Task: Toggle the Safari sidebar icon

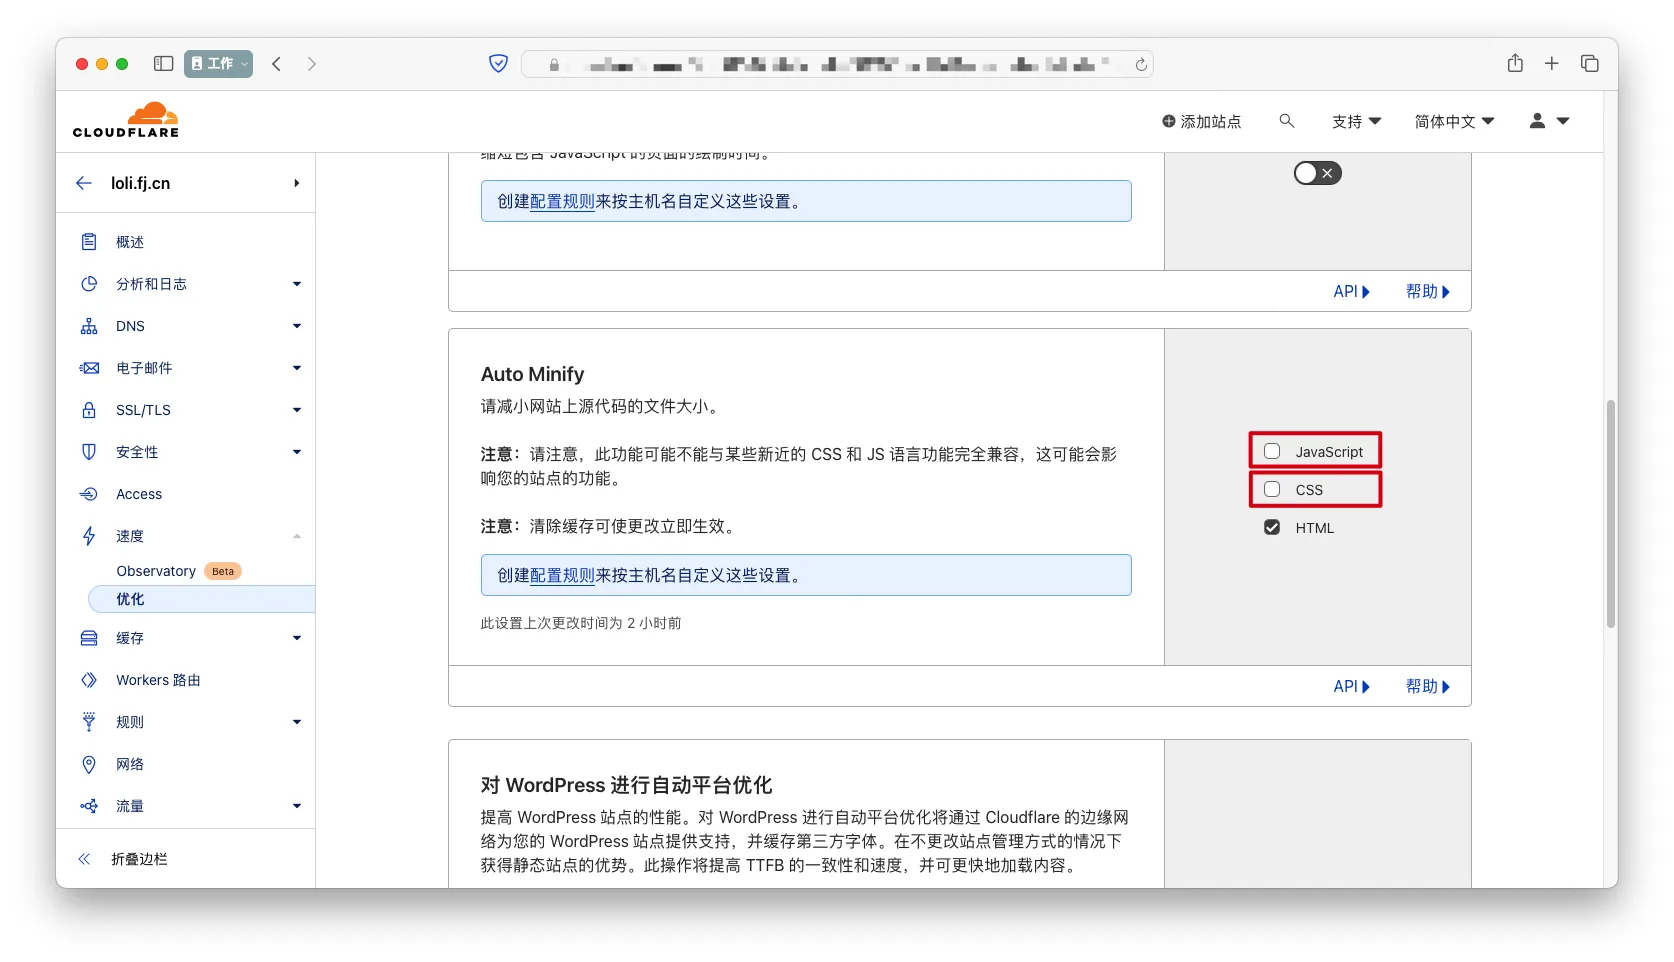Action: [x=163, y=64]
